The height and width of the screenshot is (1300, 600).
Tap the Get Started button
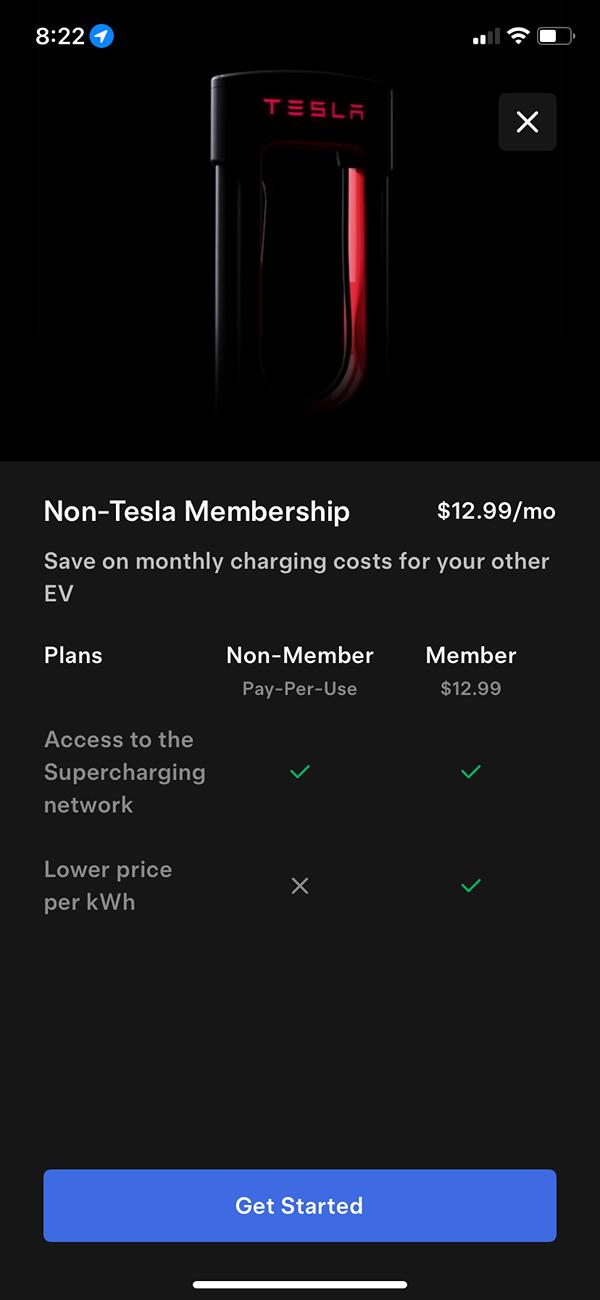click(x=299, y=1205)
